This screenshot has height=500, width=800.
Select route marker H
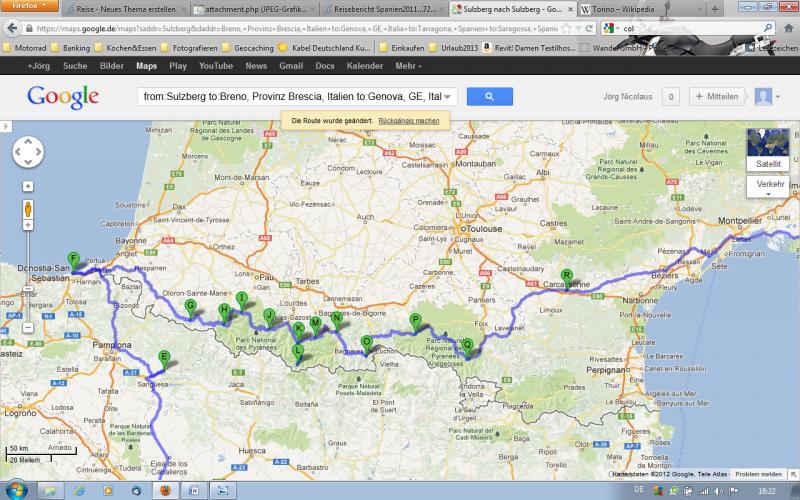pos(224,312)
